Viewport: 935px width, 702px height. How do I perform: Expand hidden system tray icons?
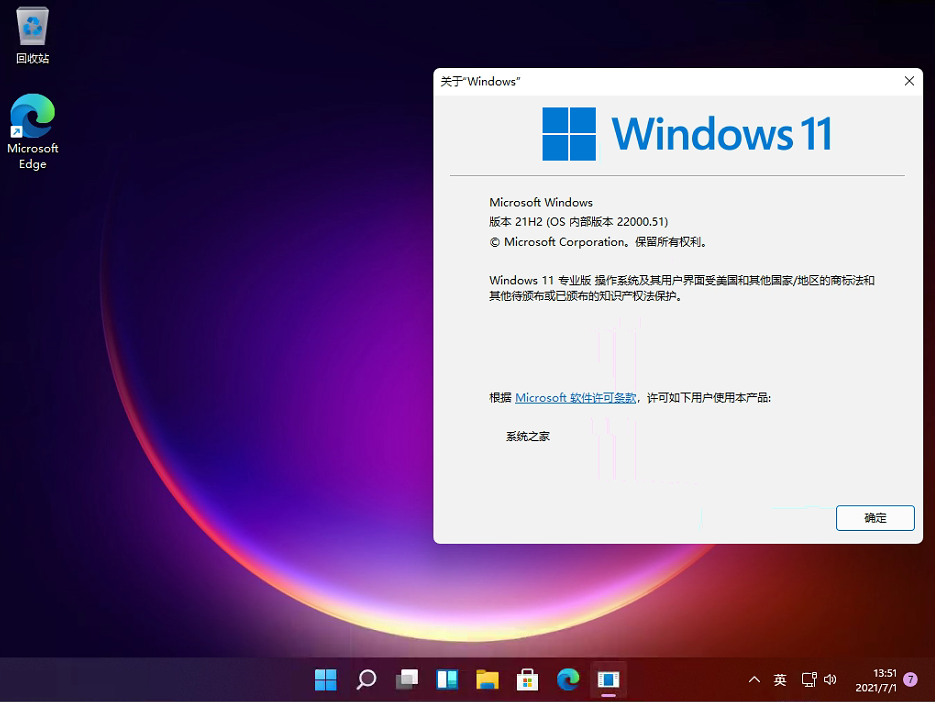[754, 679]
